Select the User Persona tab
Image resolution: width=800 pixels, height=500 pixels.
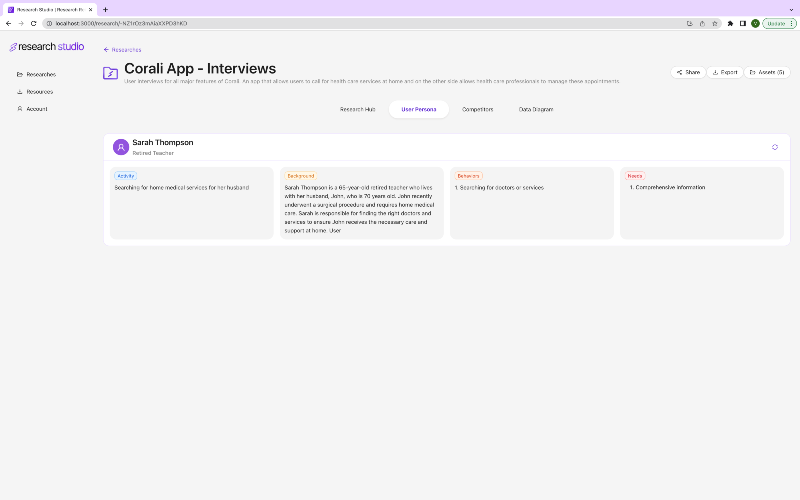click(x=418, y=109)
